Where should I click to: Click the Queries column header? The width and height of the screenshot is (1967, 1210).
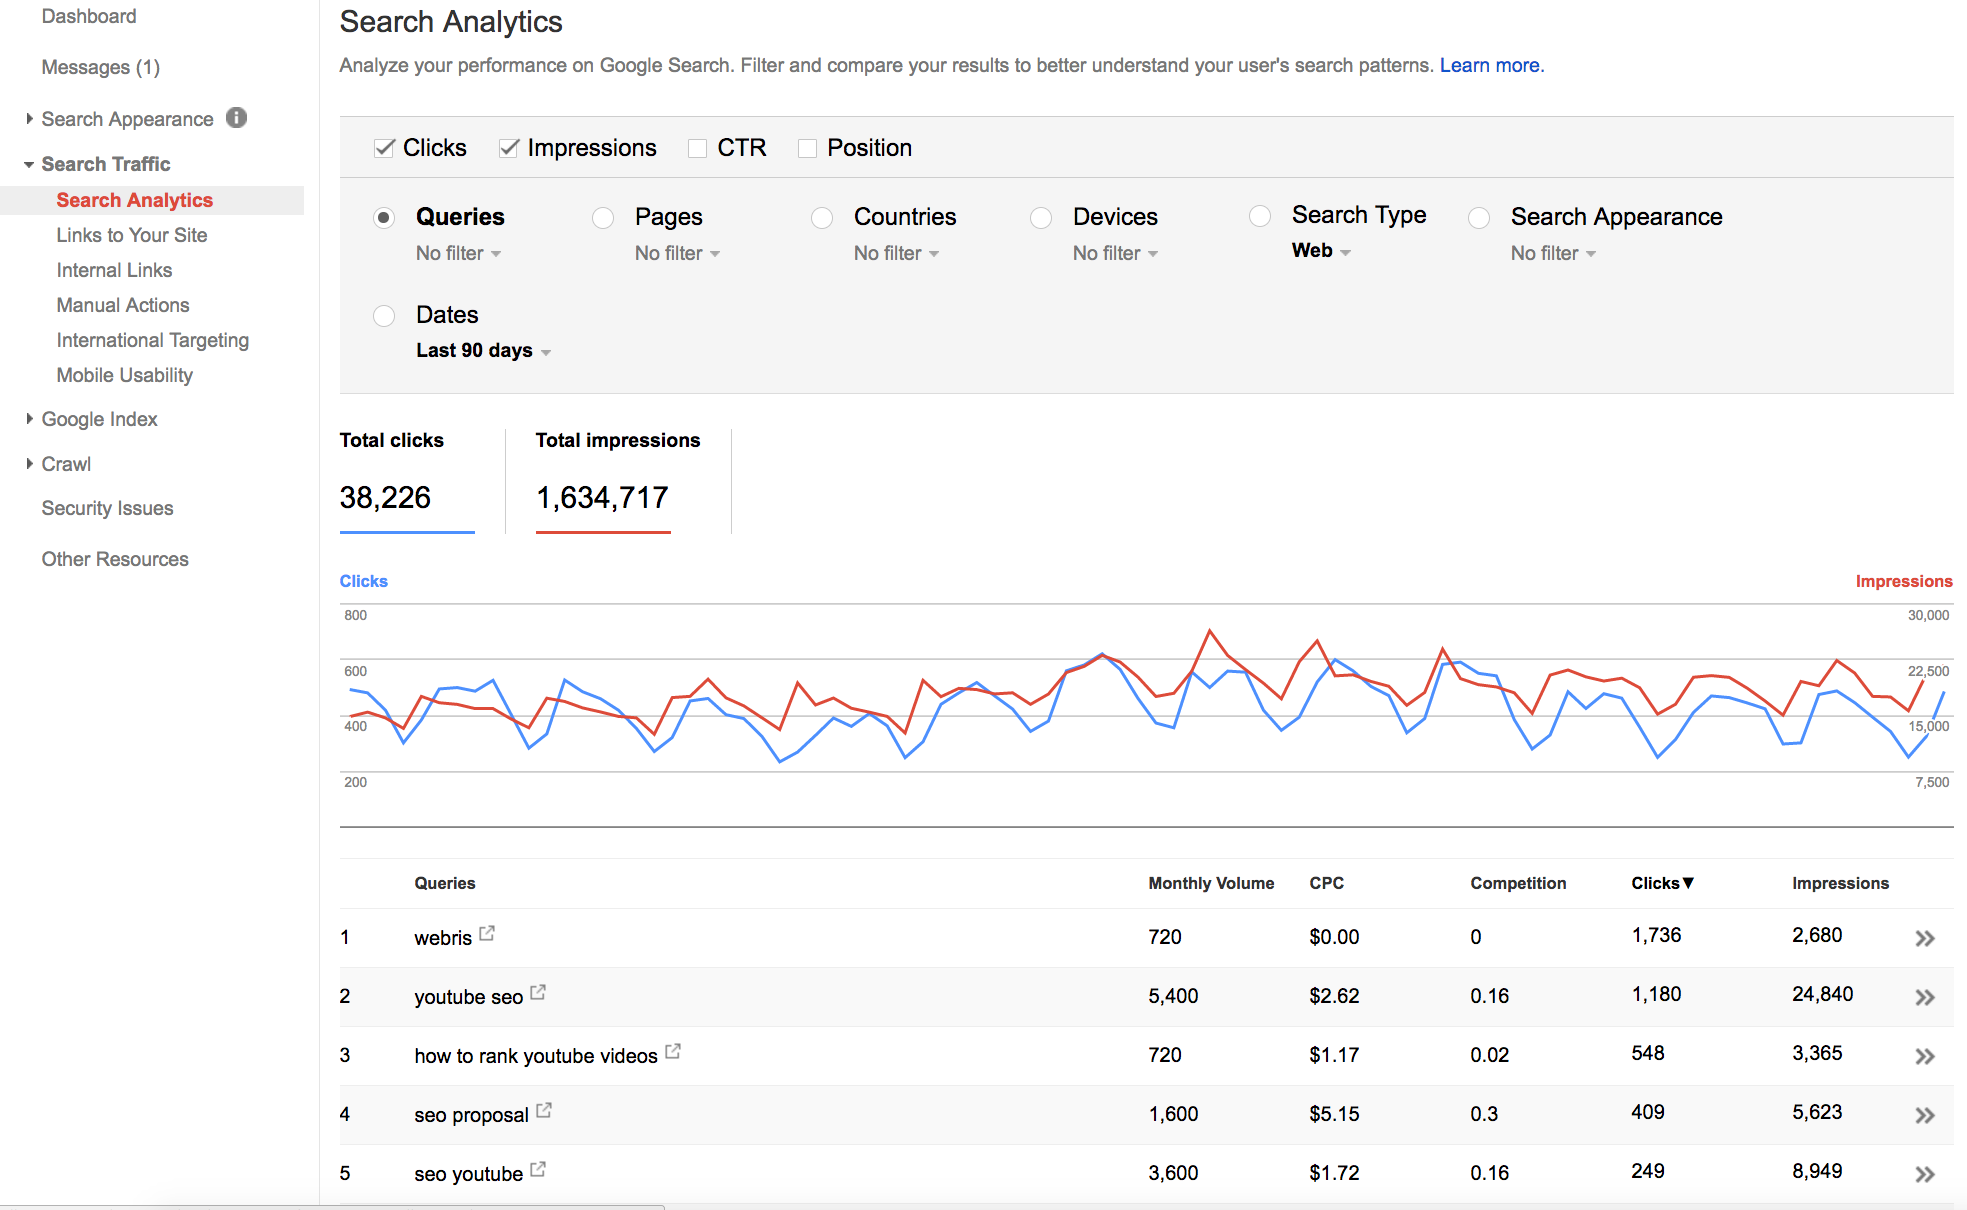(445, 883)
